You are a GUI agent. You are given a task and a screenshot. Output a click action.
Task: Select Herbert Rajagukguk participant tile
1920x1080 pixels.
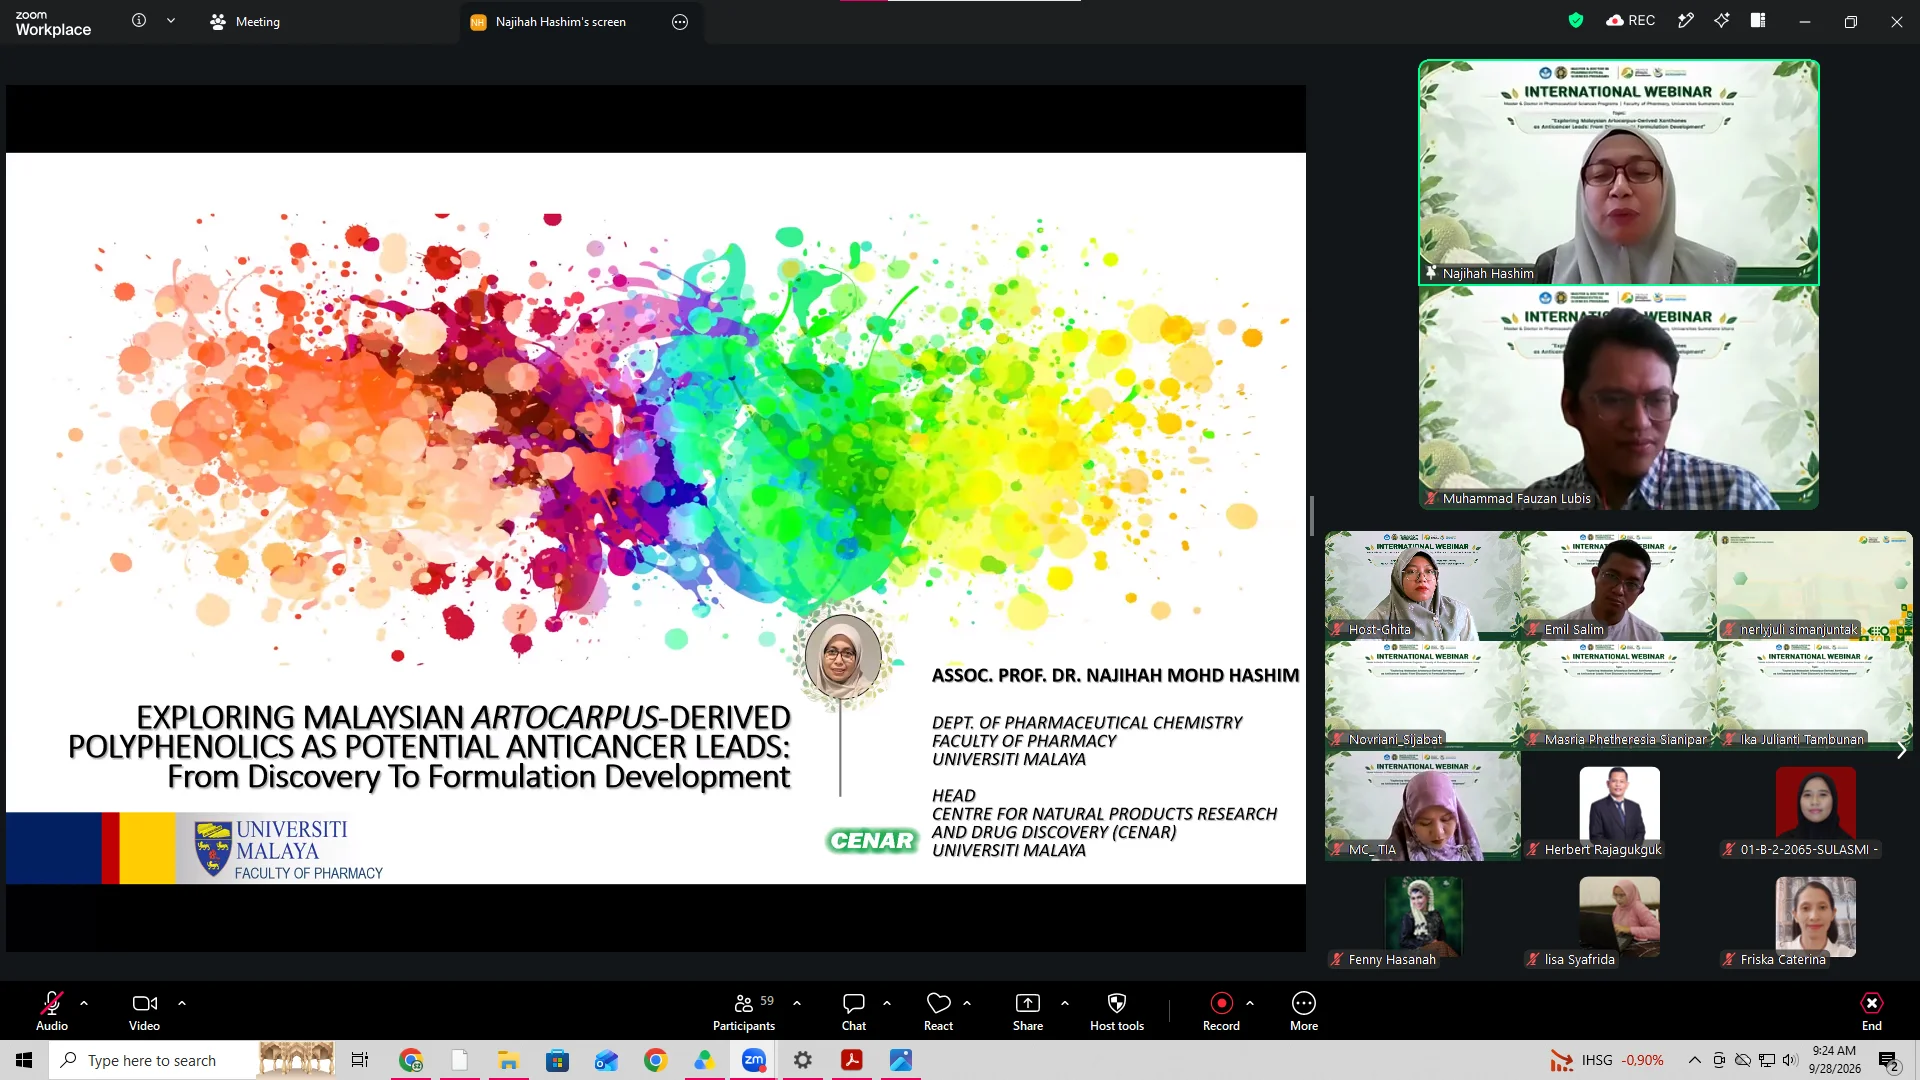click(x=1618, y=806)
